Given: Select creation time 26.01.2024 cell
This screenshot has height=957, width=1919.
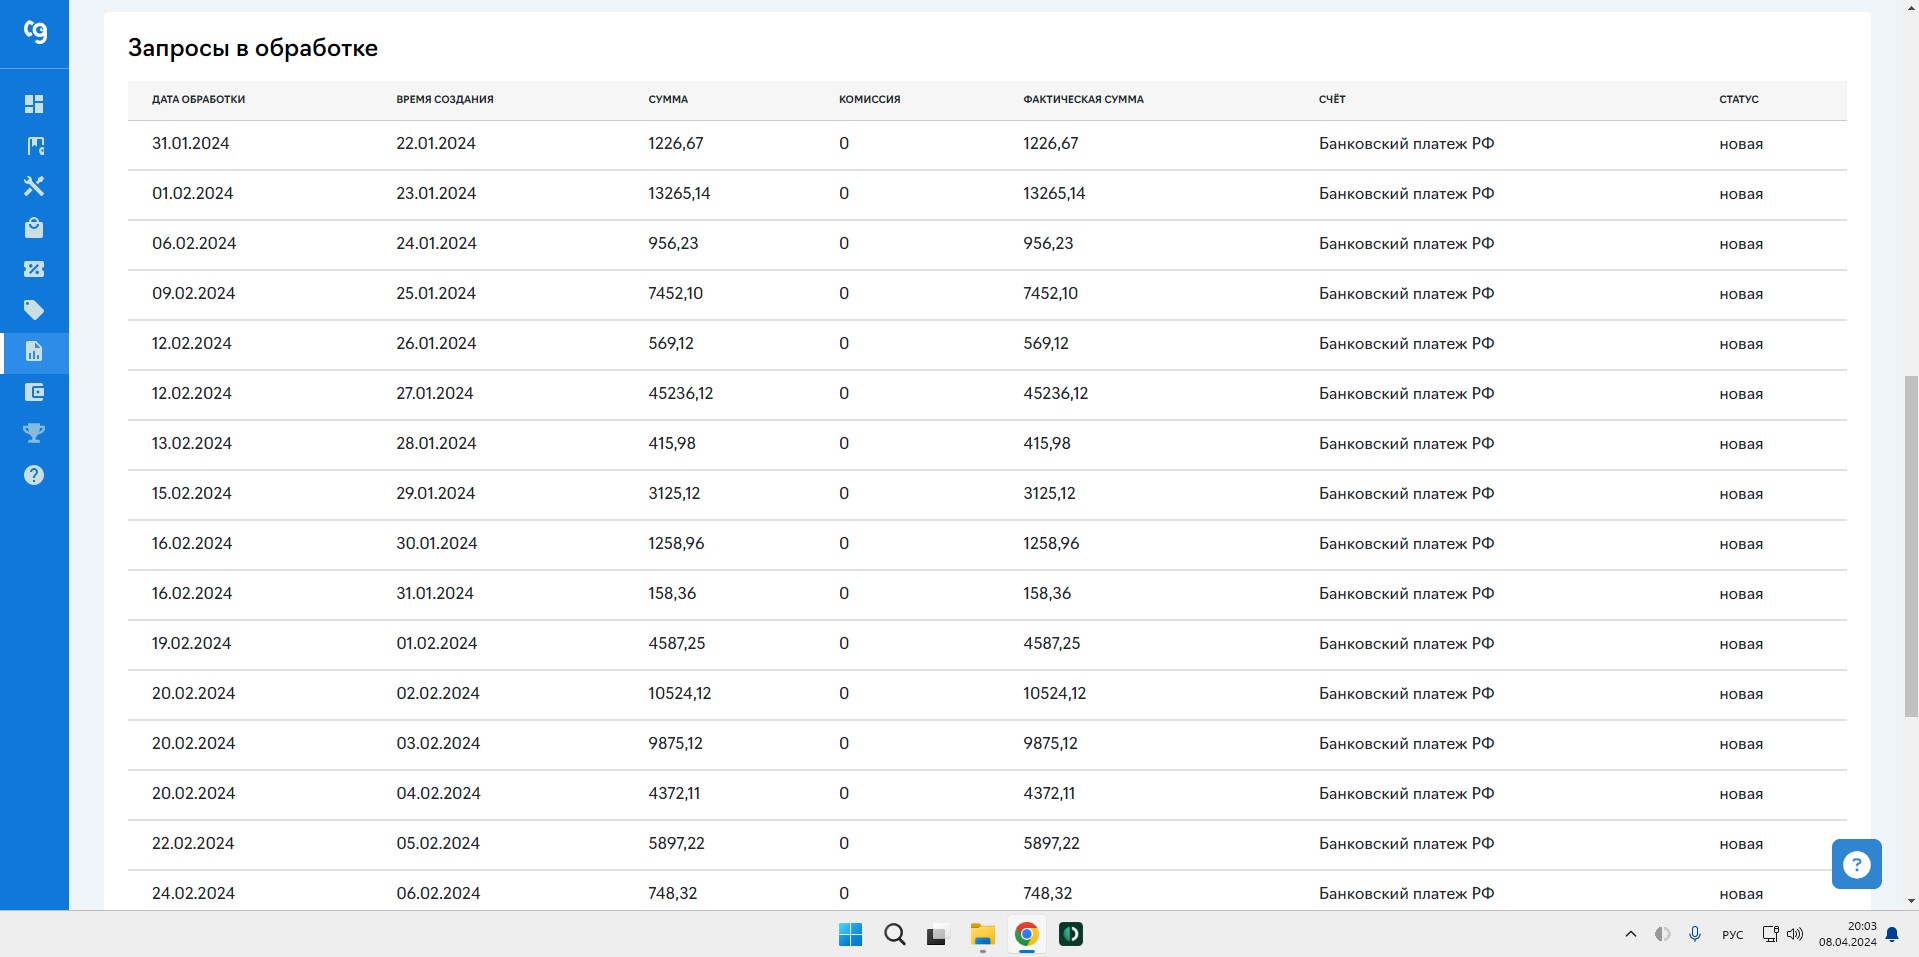Looking at the screenshot, I should coord(436,343).
